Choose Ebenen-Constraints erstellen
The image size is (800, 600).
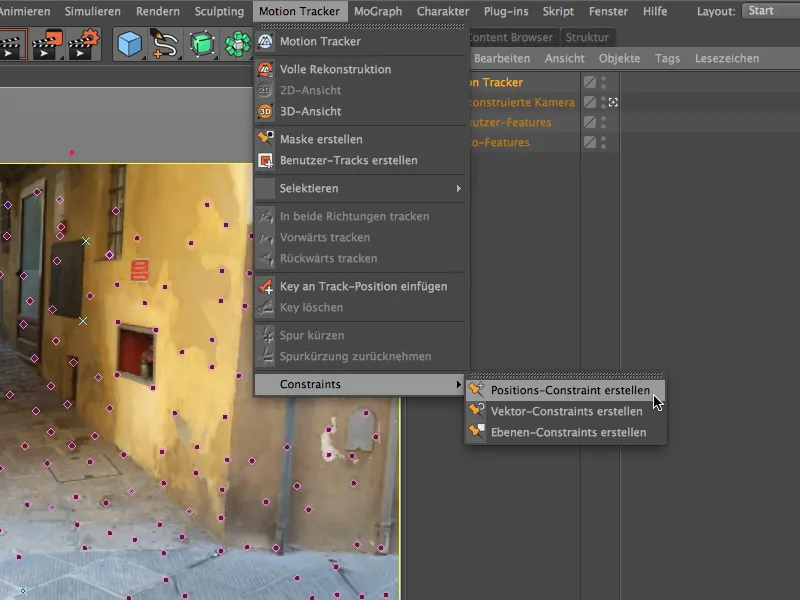click(x=568, y=432)
